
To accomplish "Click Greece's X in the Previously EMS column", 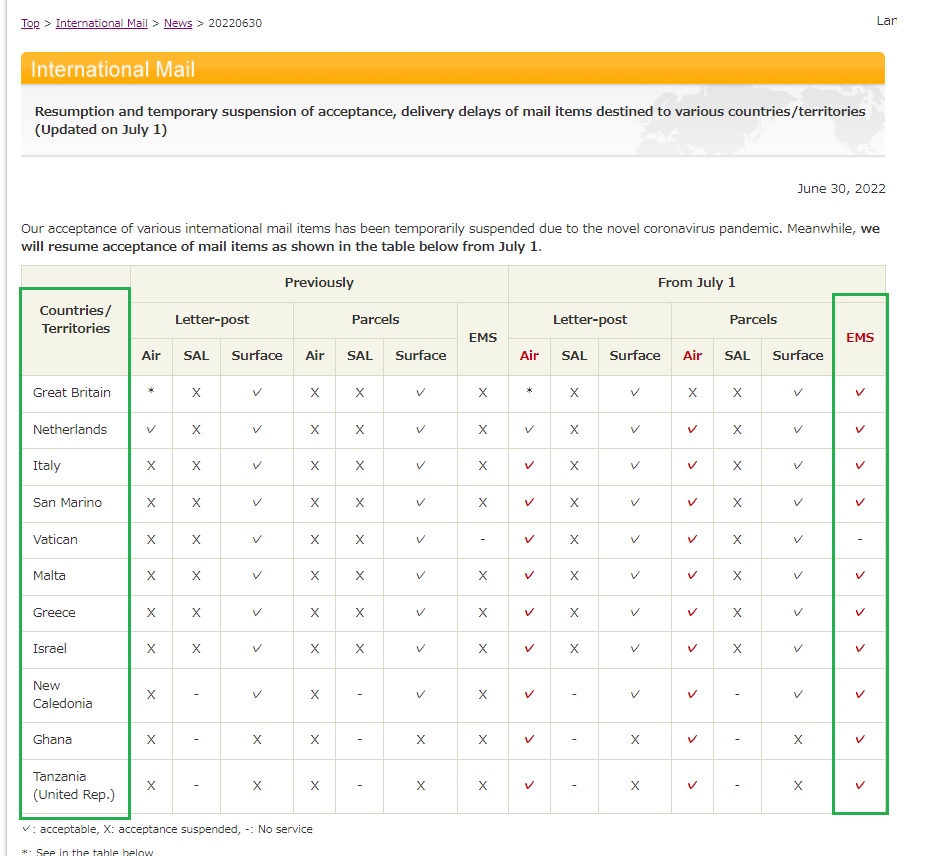I will click(x=482, y=613).
